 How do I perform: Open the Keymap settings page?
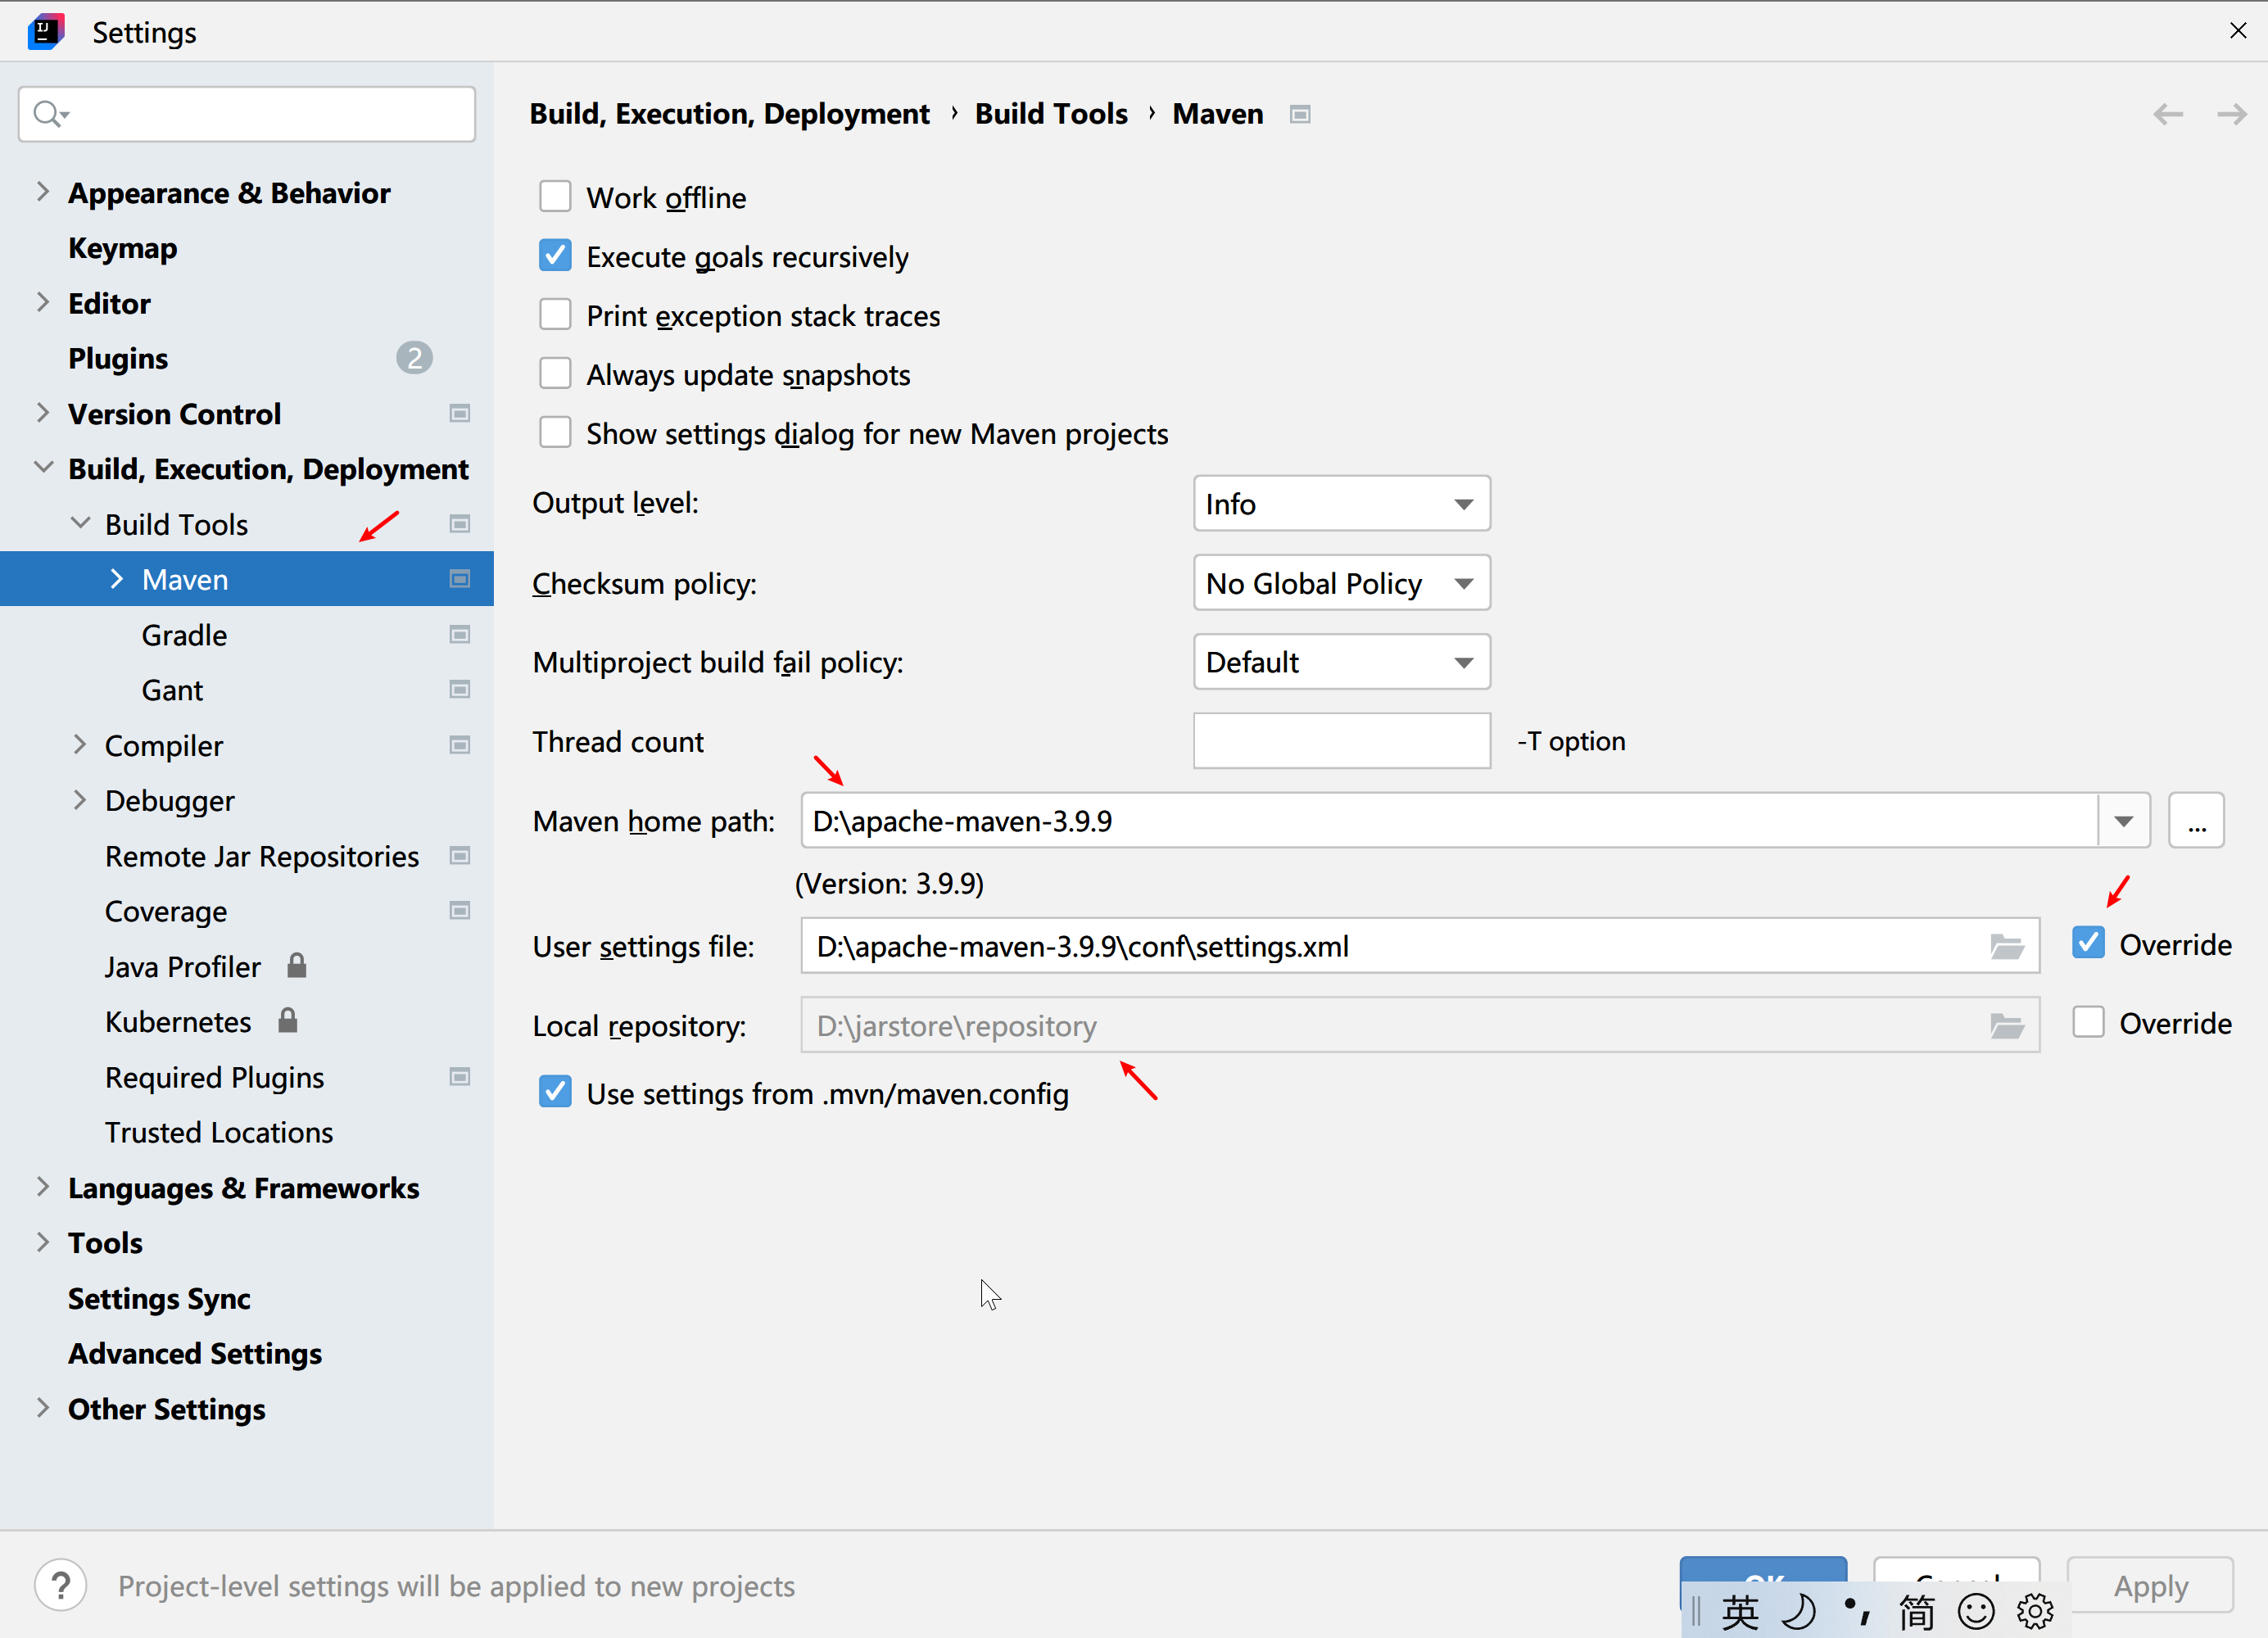click(x=122, y=248)
